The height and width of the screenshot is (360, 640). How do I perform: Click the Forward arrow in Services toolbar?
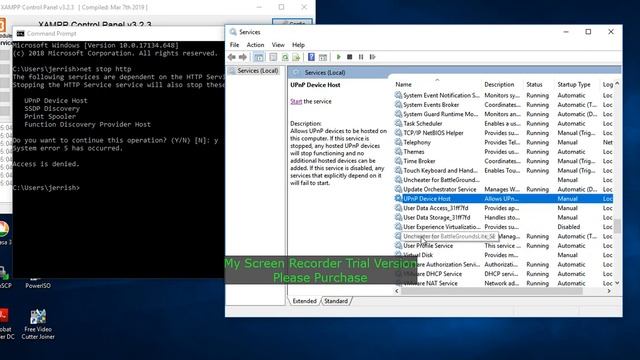[x=243, y=57]
